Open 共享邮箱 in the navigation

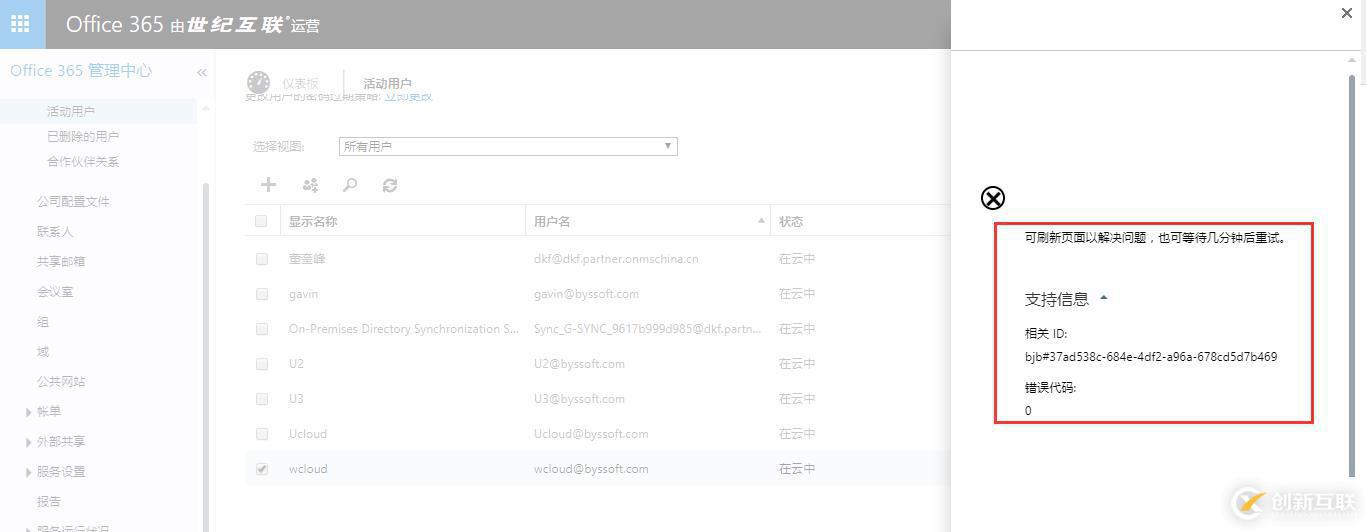point(61,261)
